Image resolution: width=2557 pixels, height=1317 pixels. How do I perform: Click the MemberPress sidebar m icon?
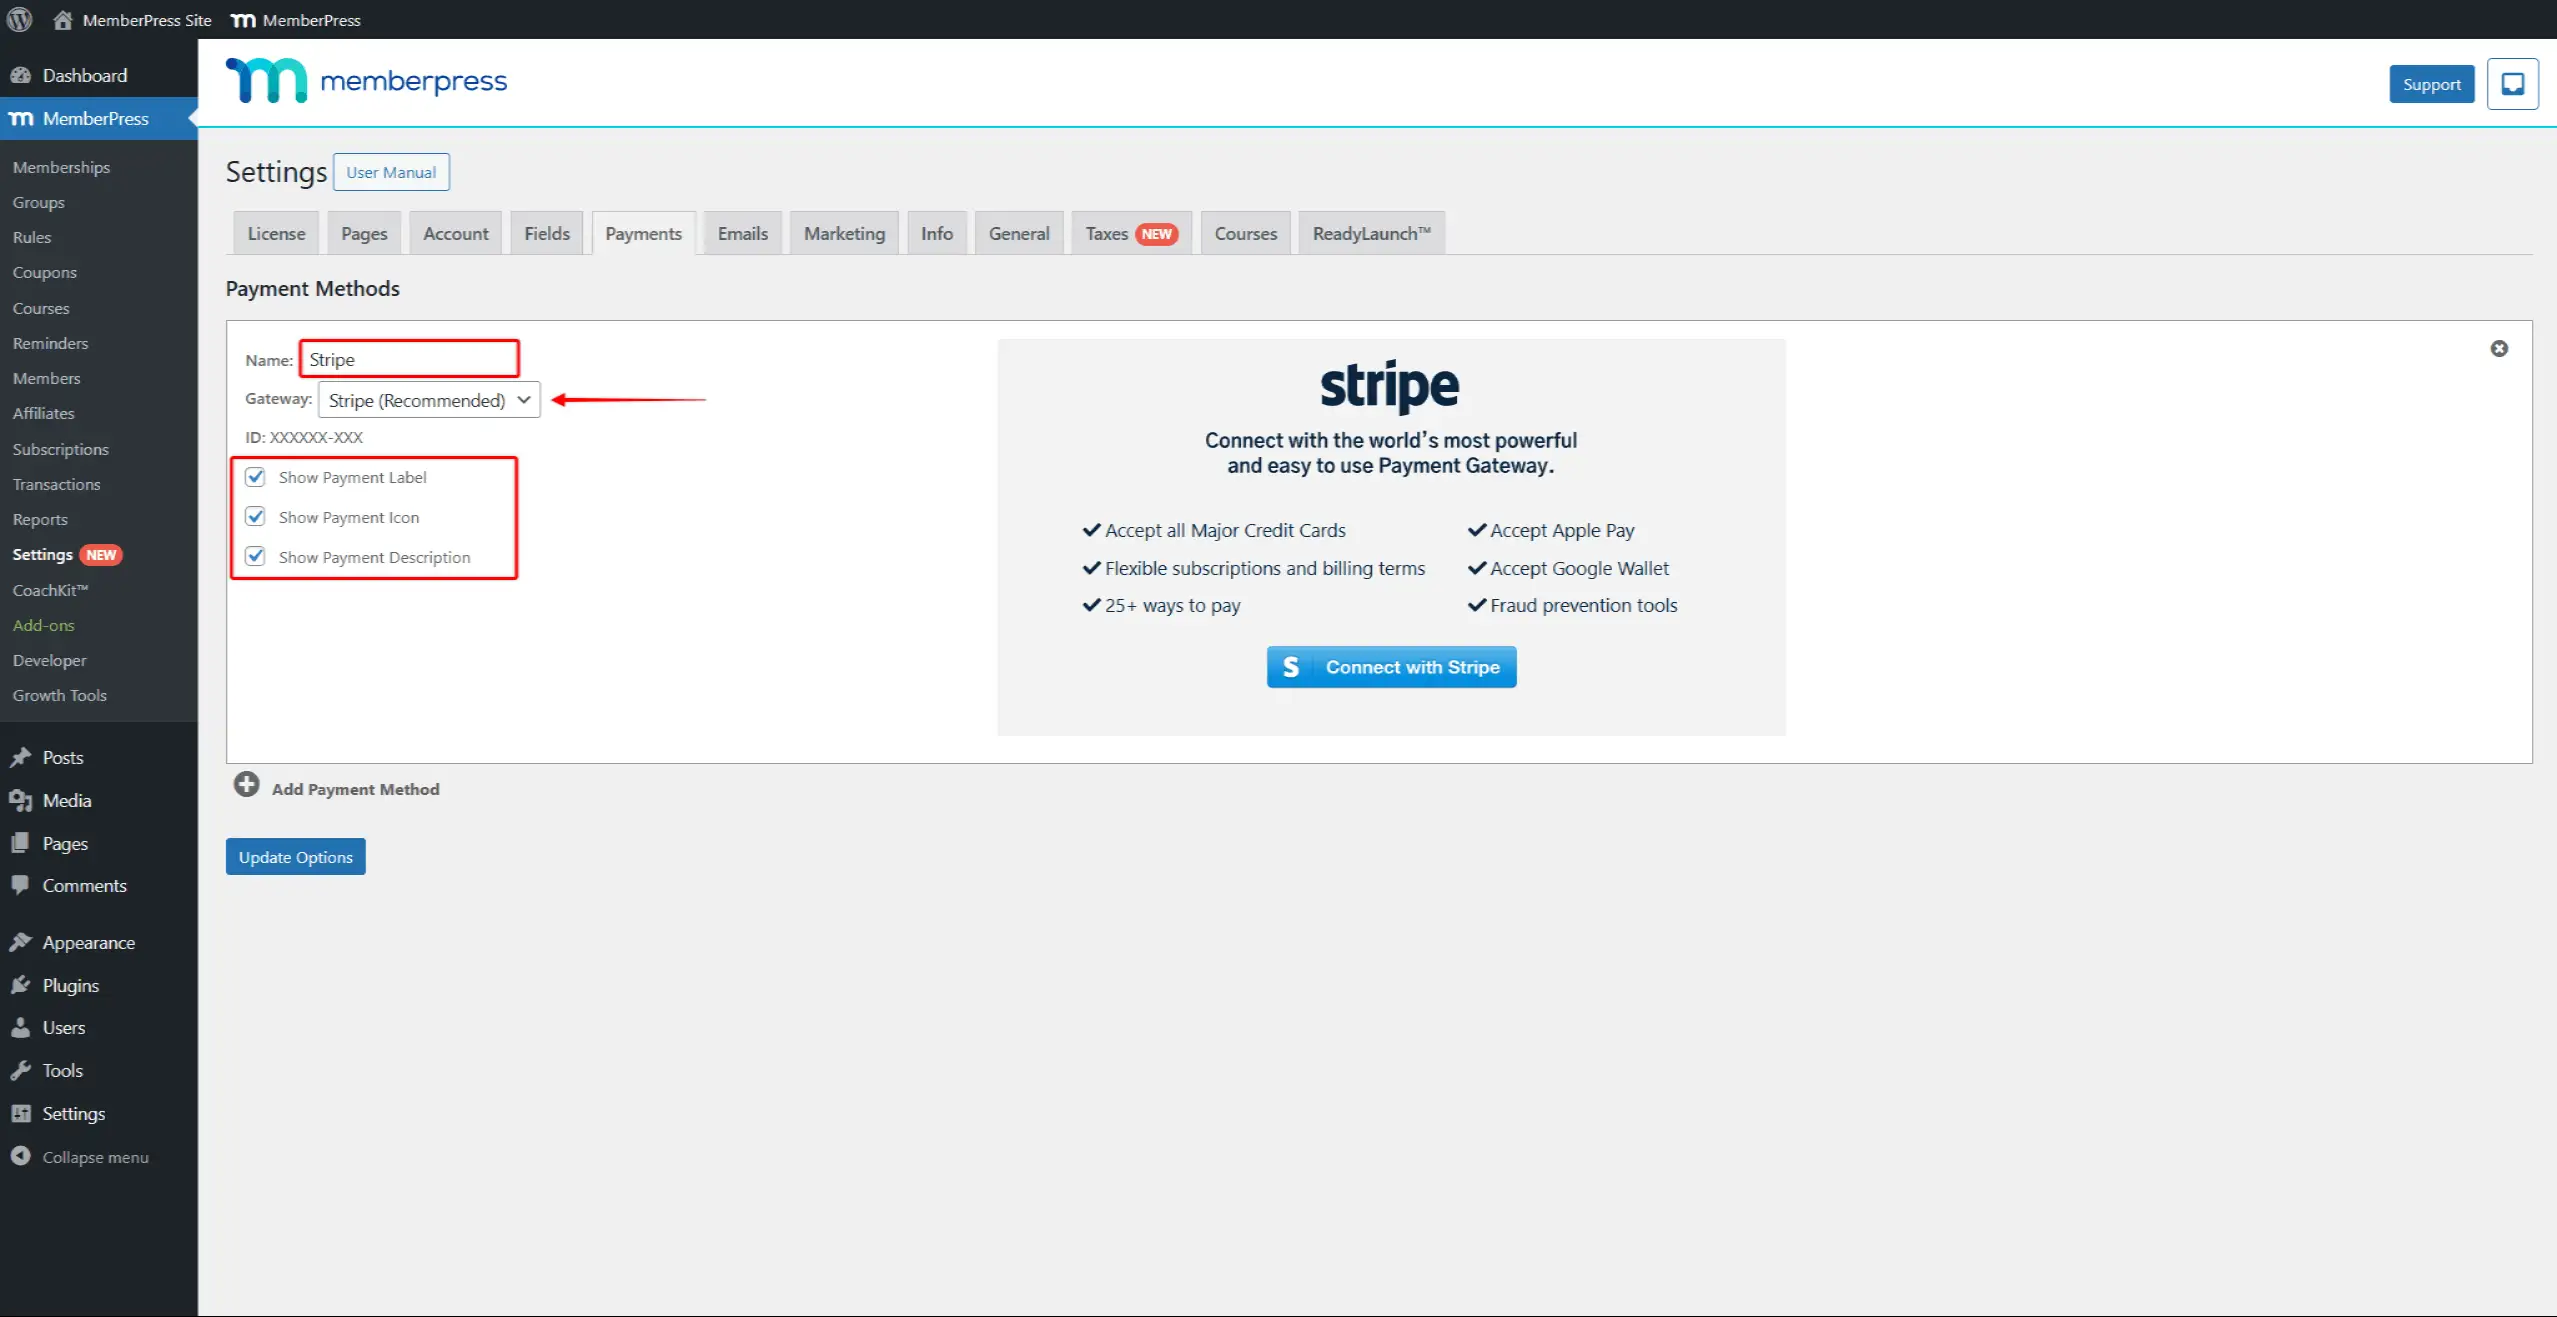(x=21, y=119)
